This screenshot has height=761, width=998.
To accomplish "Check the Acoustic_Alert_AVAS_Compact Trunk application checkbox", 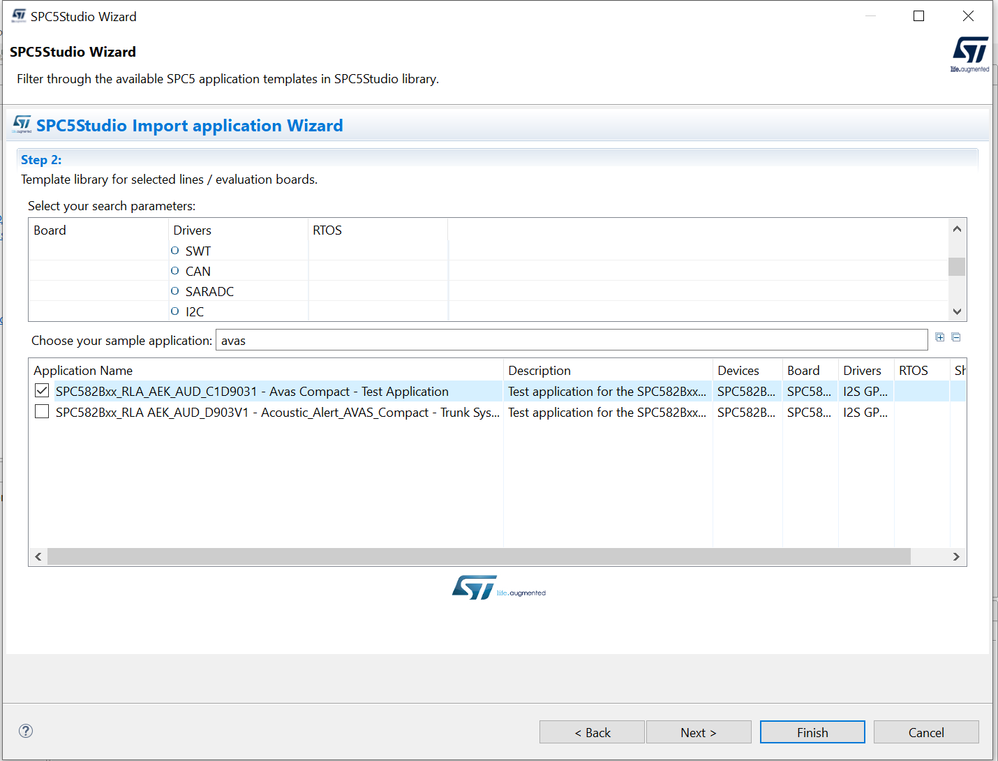I will coord(42,412).
